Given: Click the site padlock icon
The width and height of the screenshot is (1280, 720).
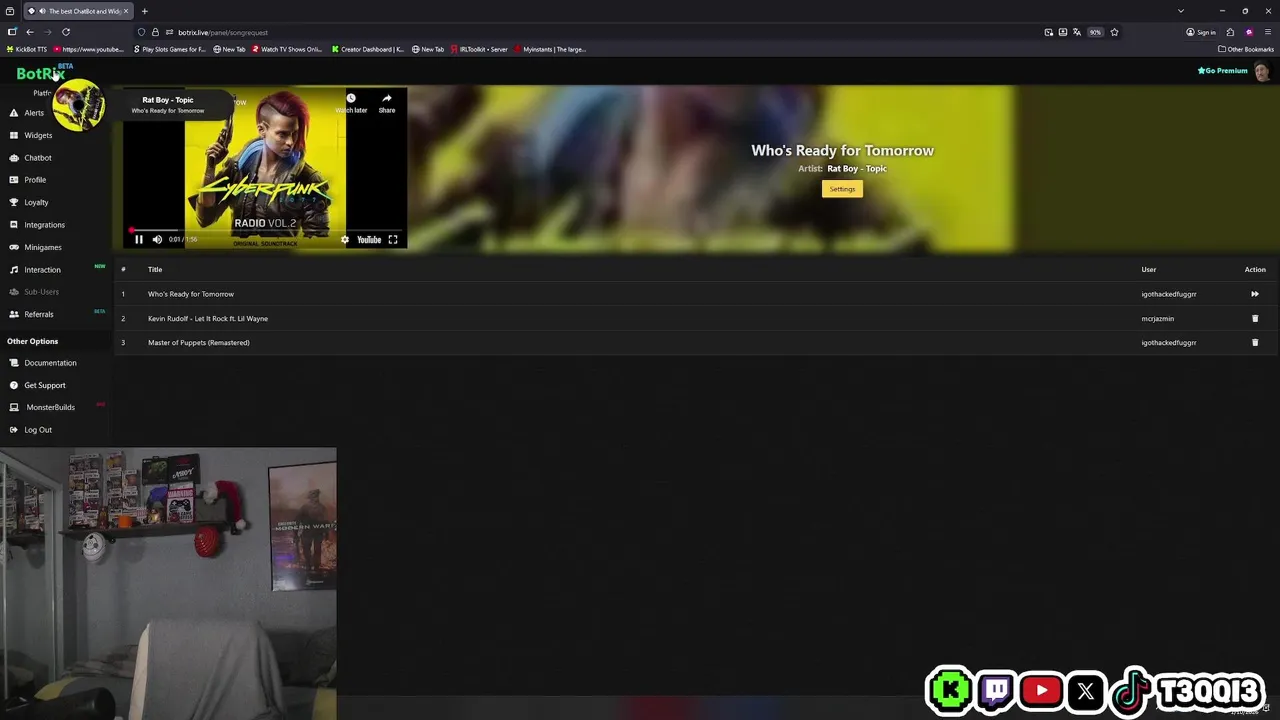Looking at the screenshot, I should point(155,32).
